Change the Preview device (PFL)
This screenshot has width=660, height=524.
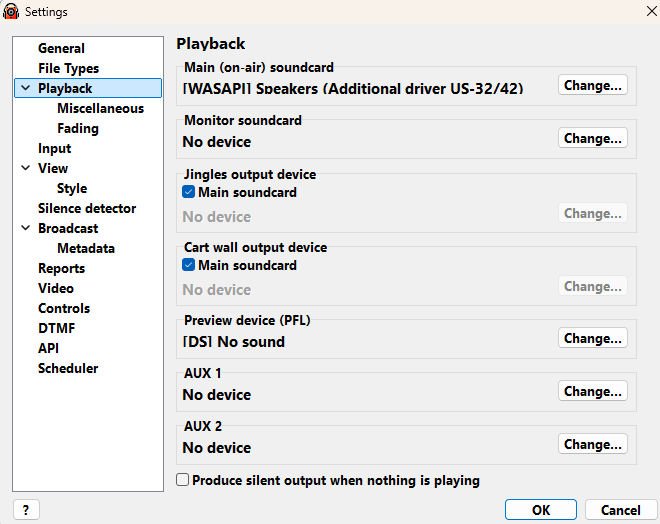click(x=593, y=338)
